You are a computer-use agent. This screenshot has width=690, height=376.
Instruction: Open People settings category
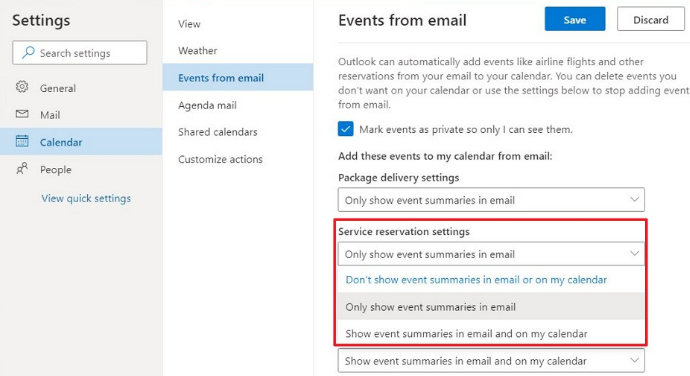pyautogui.click(x=81, y=170)
